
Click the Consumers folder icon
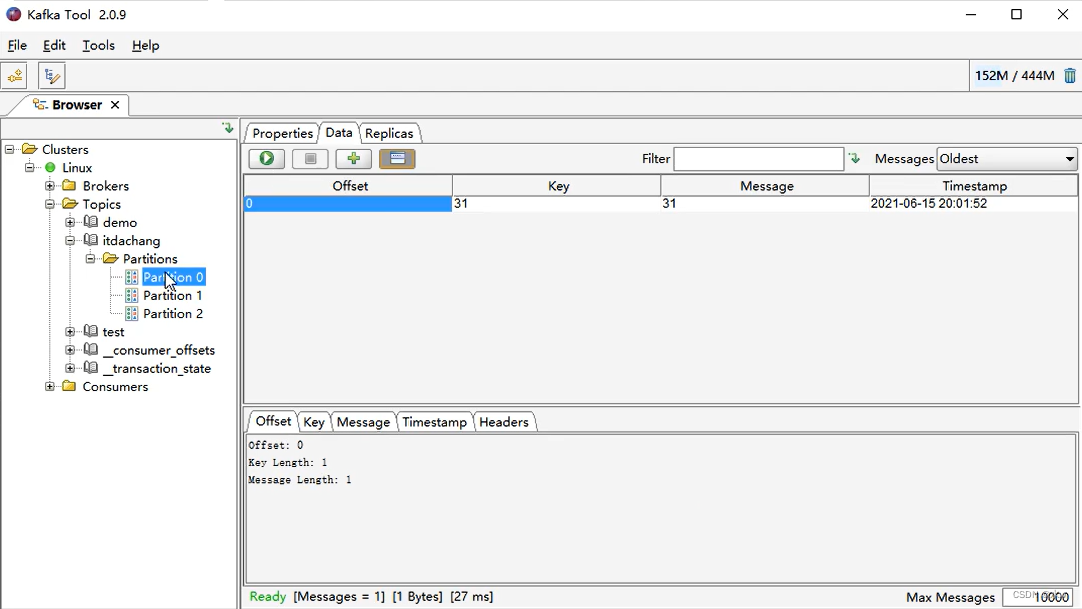pyautogui.click(x=69, y=386)
